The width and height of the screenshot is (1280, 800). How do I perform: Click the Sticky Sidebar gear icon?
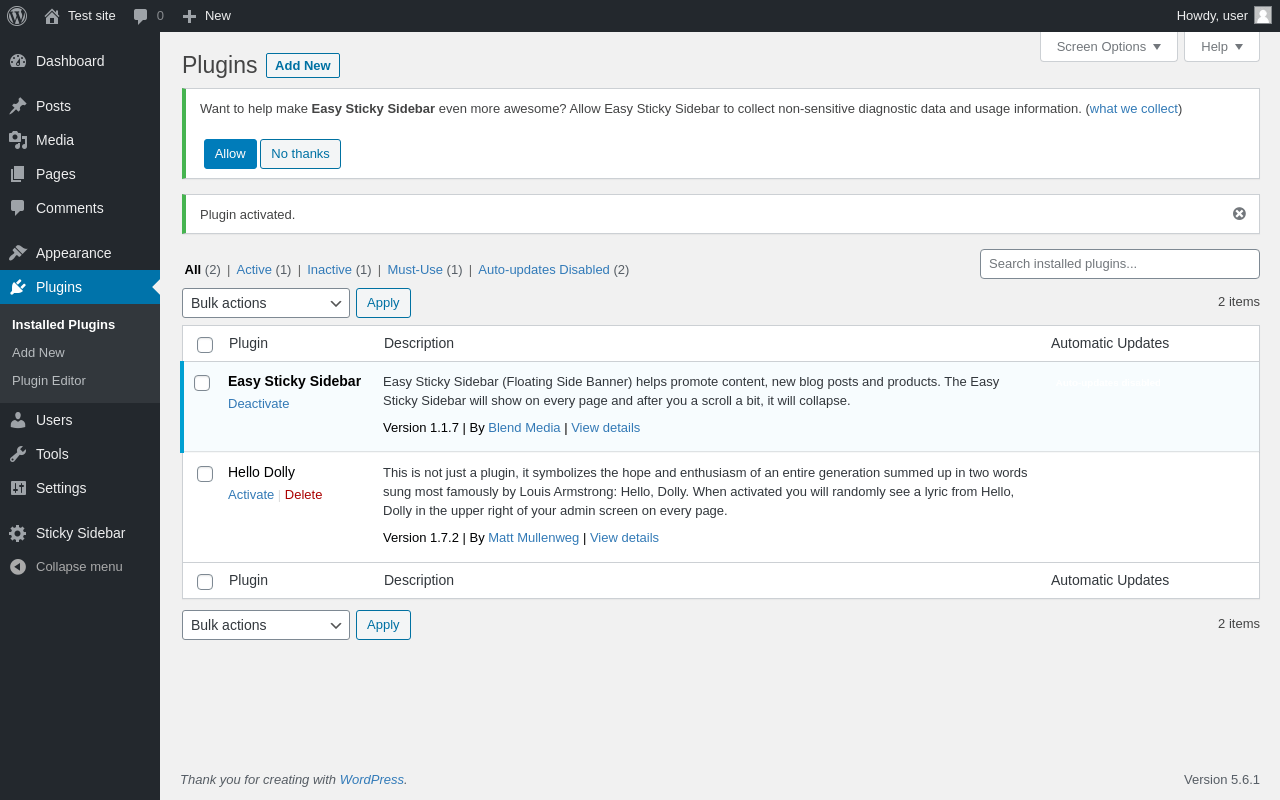[18, 533]
